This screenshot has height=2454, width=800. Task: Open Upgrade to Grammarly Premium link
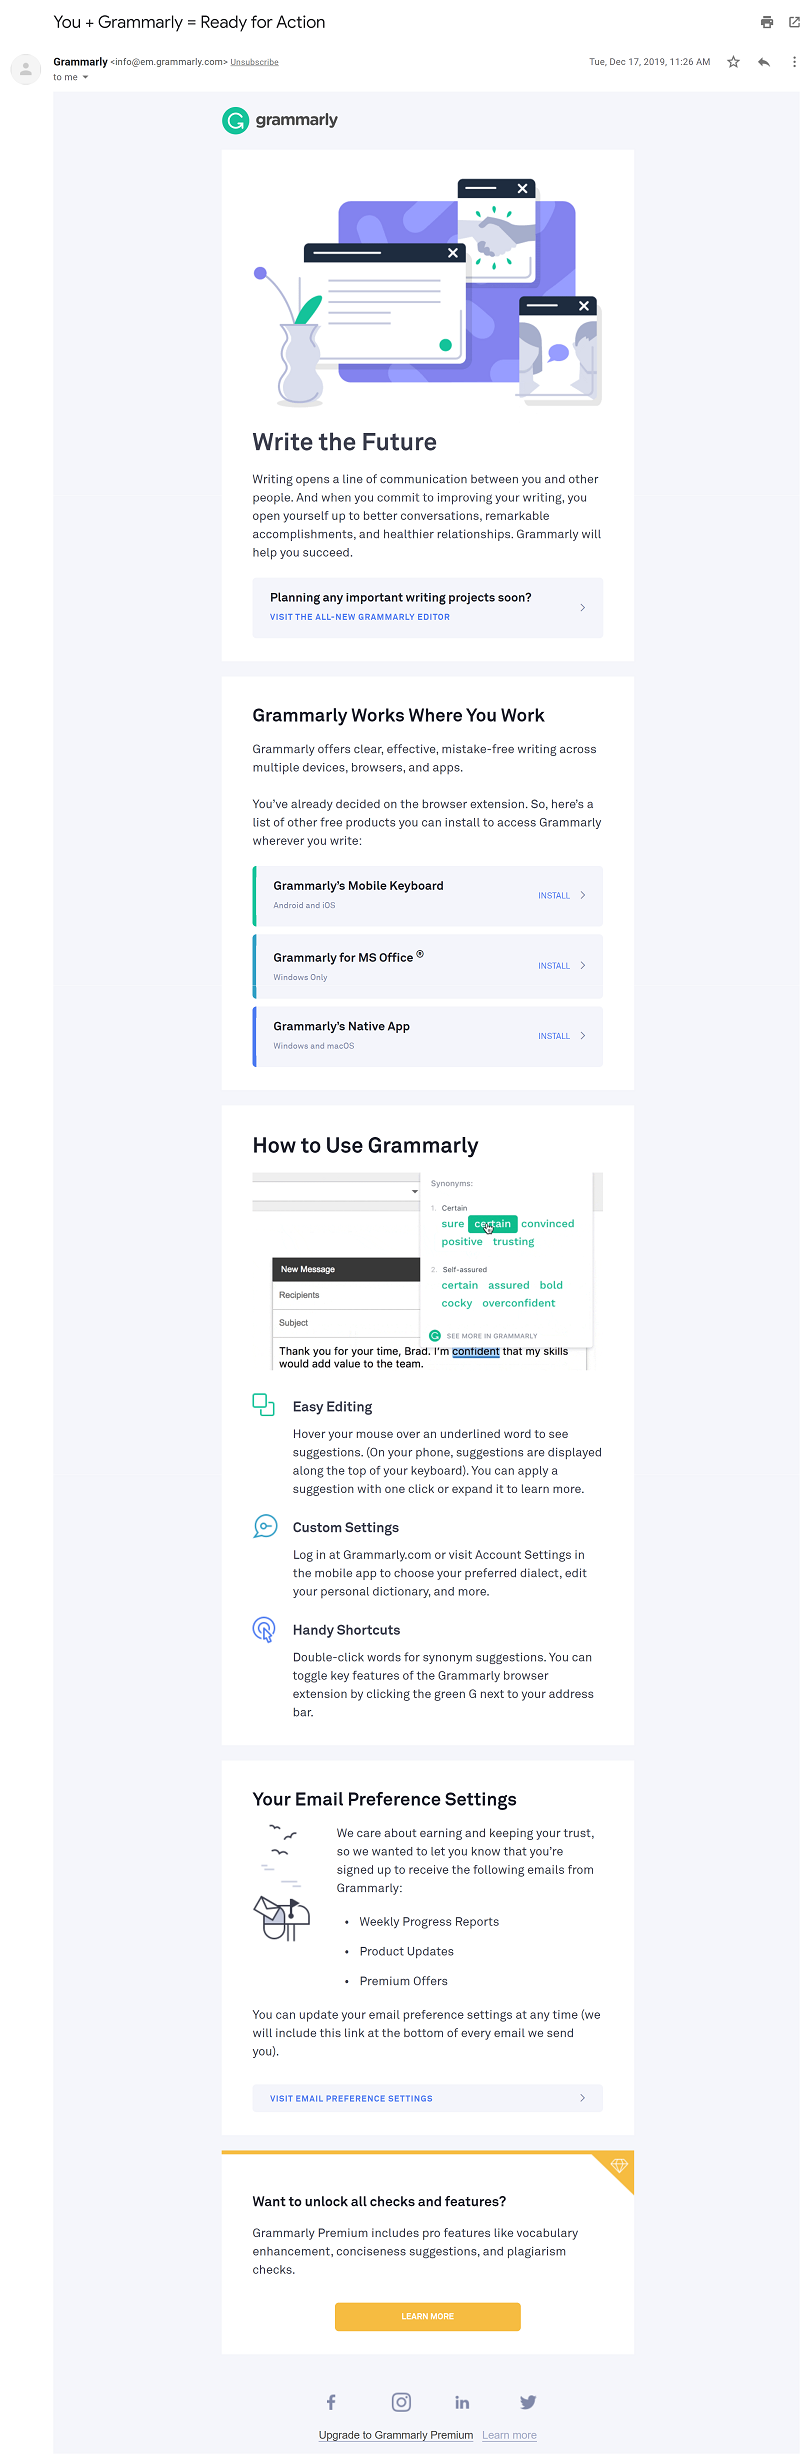pyautogui.click(x=396, y=2434)
